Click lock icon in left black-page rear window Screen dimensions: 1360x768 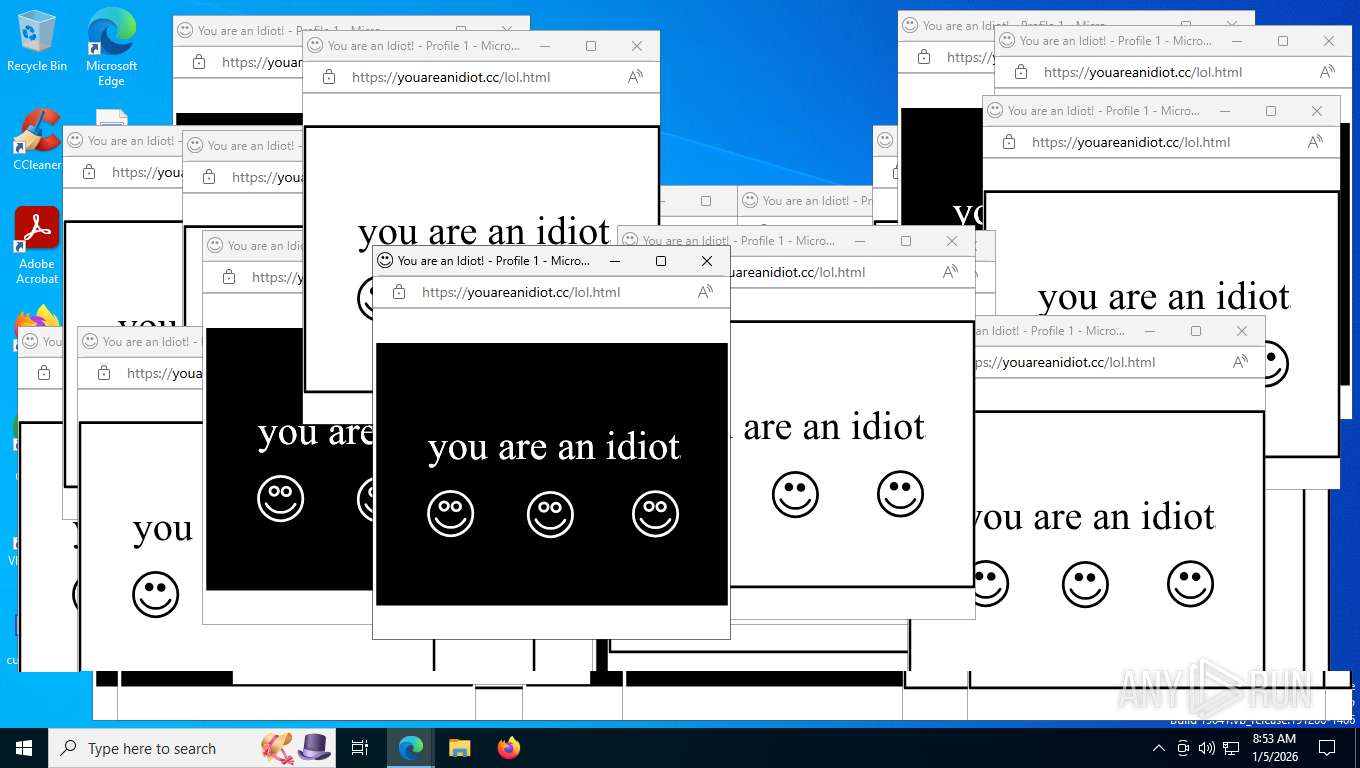tap(229, 277)
